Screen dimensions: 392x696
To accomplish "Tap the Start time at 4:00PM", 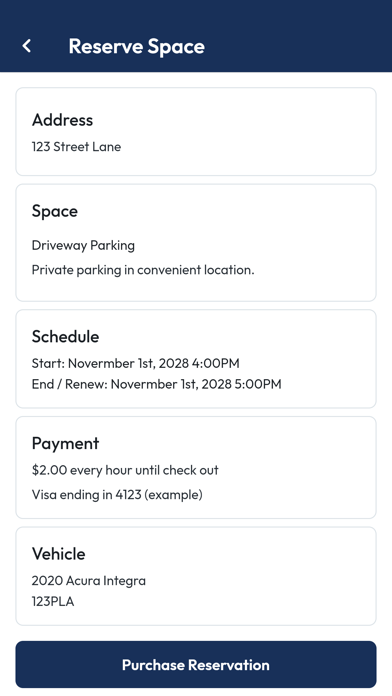I will [x=135, y=363].
